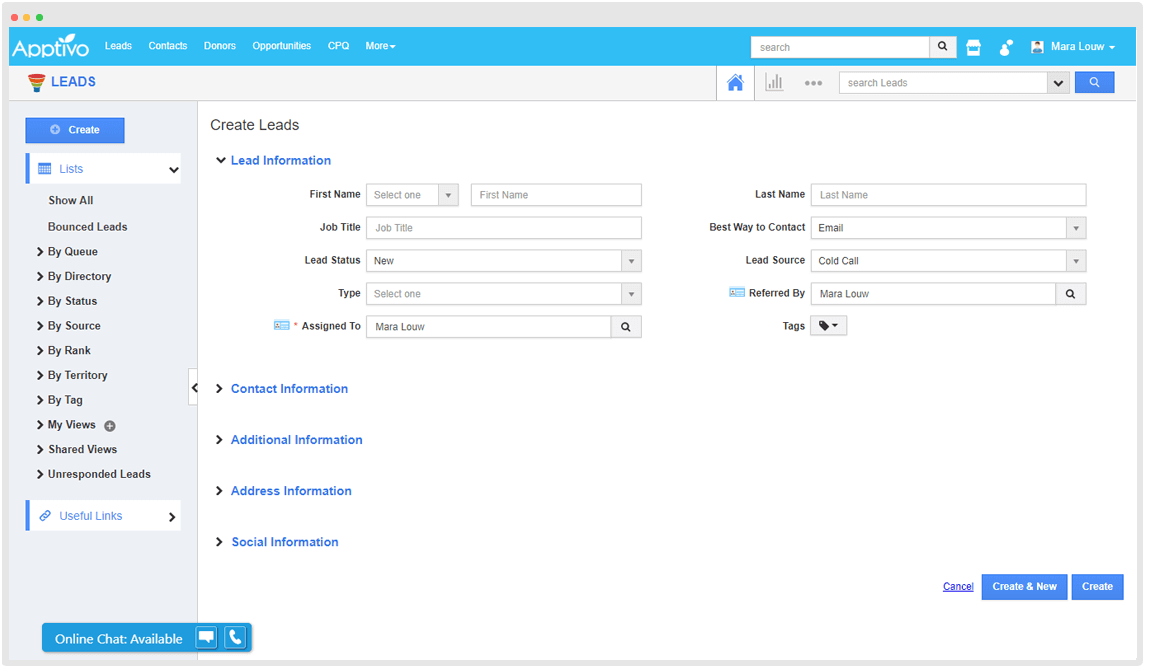Collapse the left sidebar with the arrow handle
This screenshot has height=670, width=1150.
[195, 387]
